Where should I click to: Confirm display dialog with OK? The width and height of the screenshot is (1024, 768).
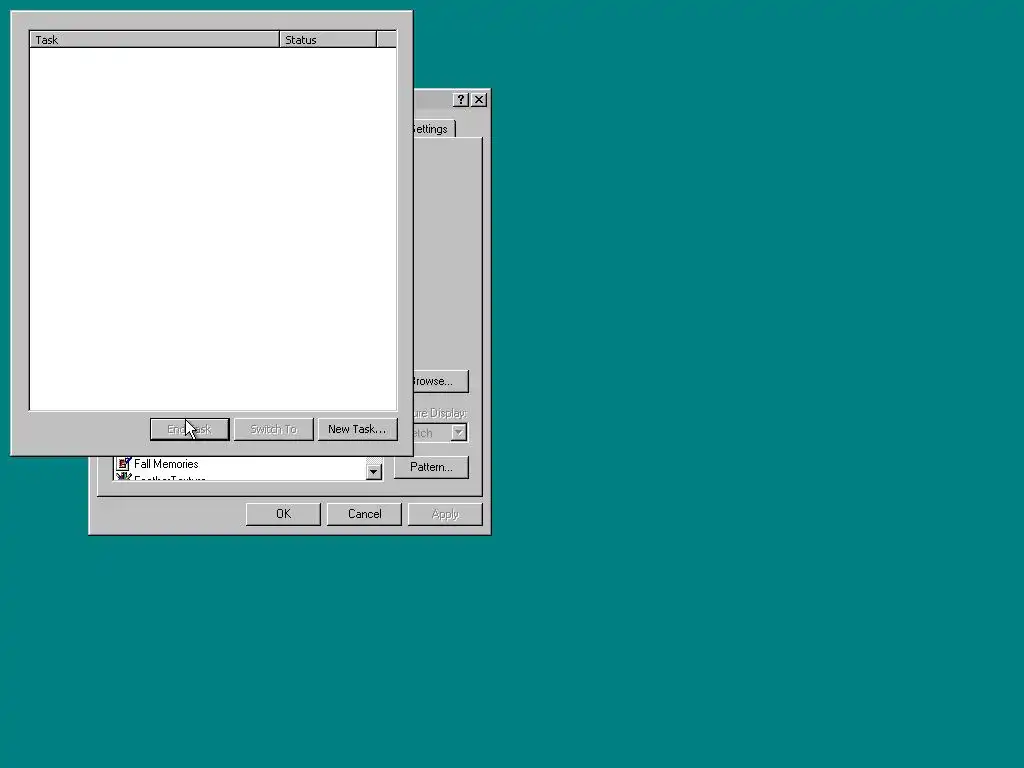pos(283,514)
